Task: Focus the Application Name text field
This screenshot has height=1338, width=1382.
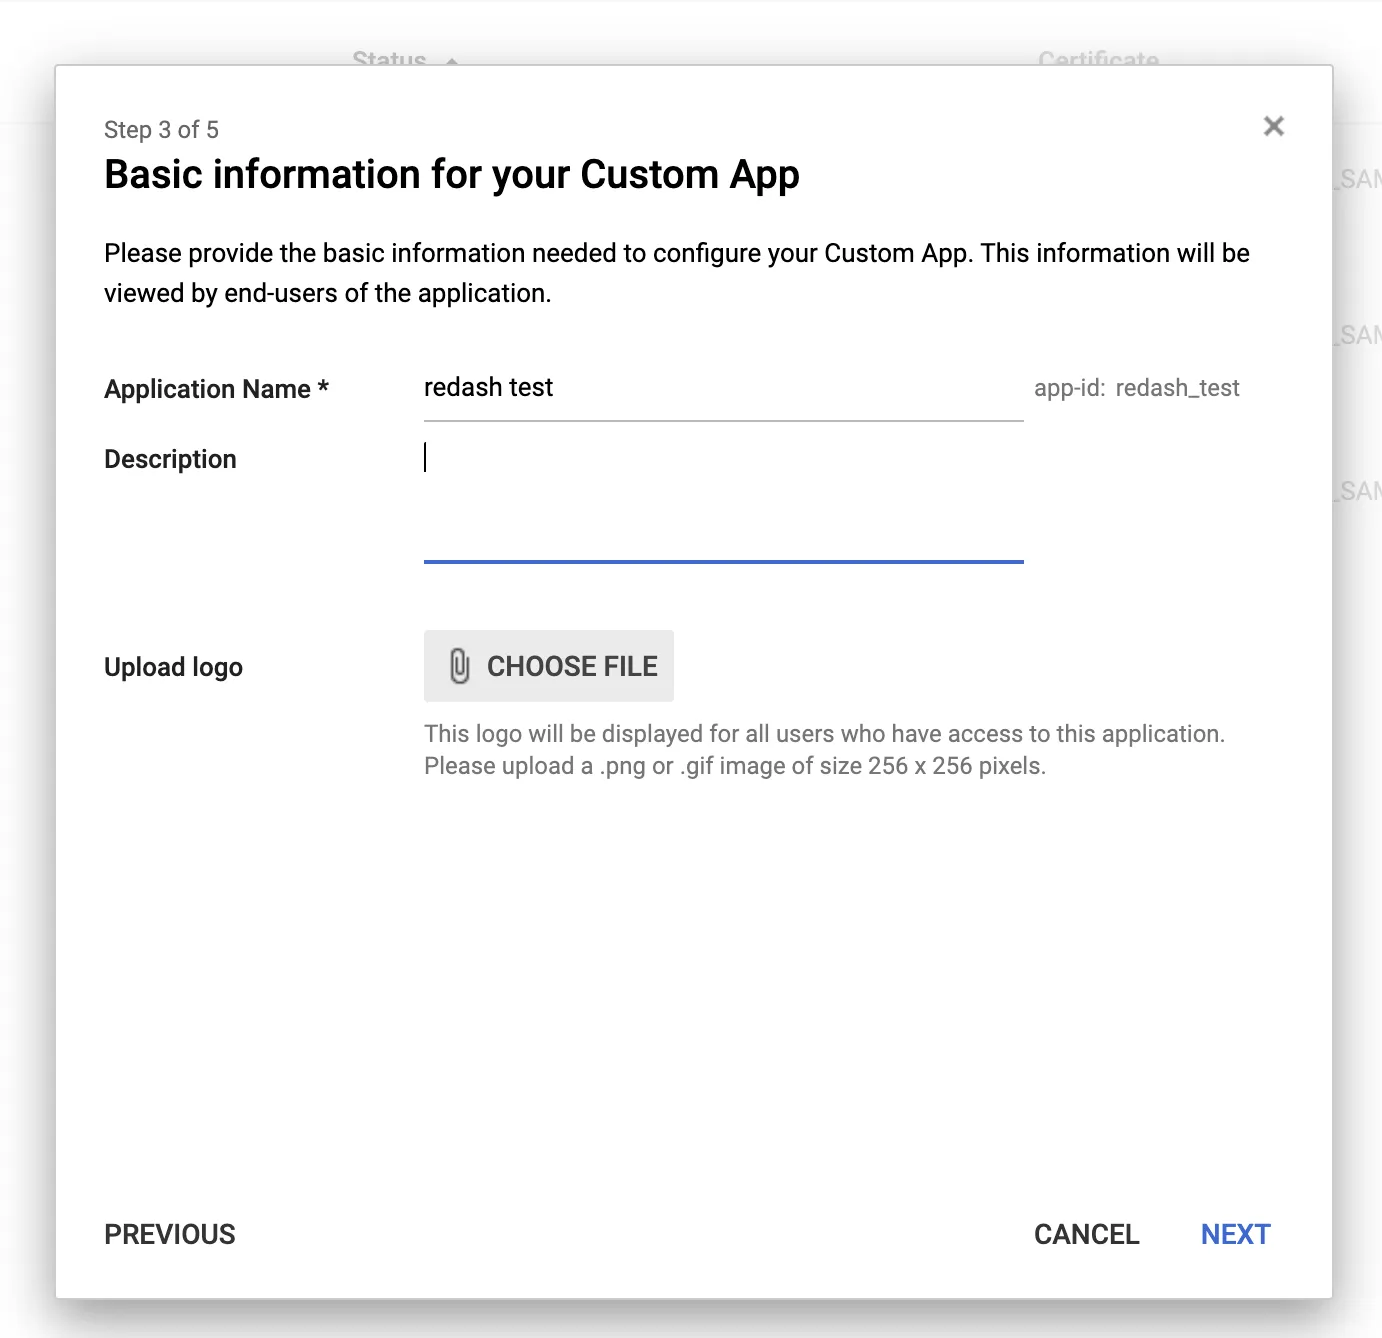Action: 722,388
